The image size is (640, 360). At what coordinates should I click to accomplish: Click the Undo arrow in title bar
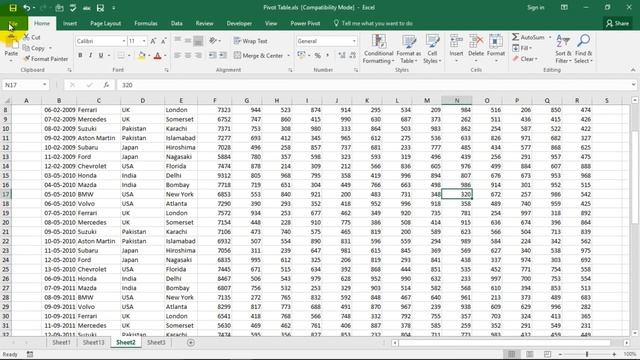[x=27, y=8]
